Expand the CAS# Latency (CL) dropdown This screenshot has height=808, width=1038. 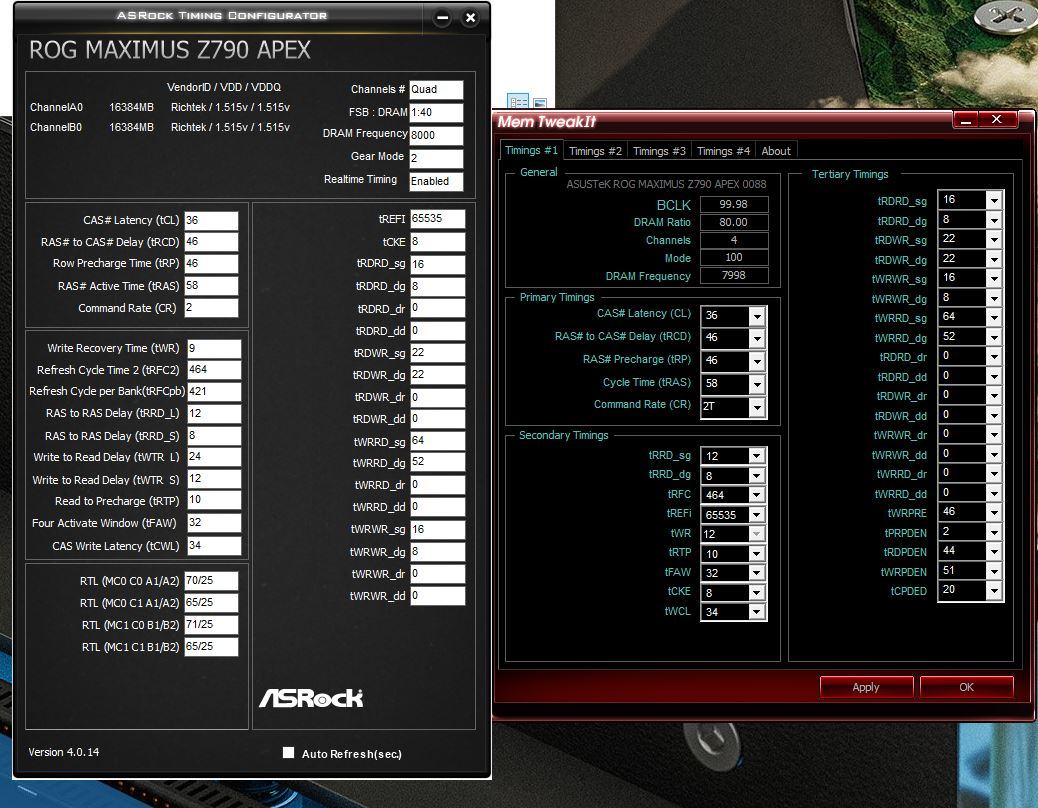pos(757,316)
